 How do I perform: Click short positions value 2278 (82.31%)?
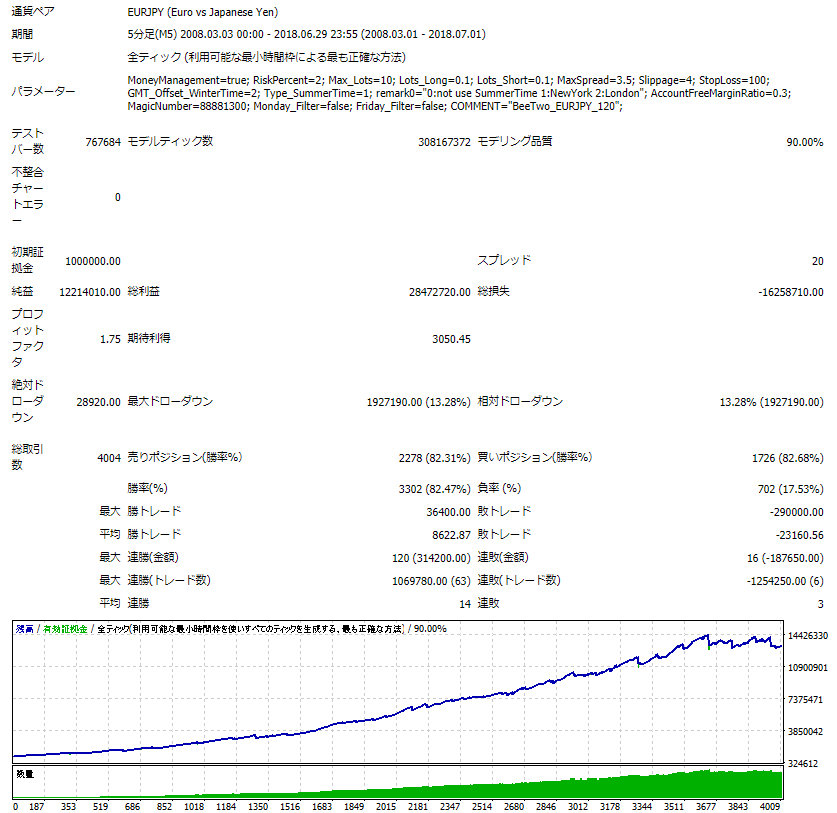(x=435, y=458)
